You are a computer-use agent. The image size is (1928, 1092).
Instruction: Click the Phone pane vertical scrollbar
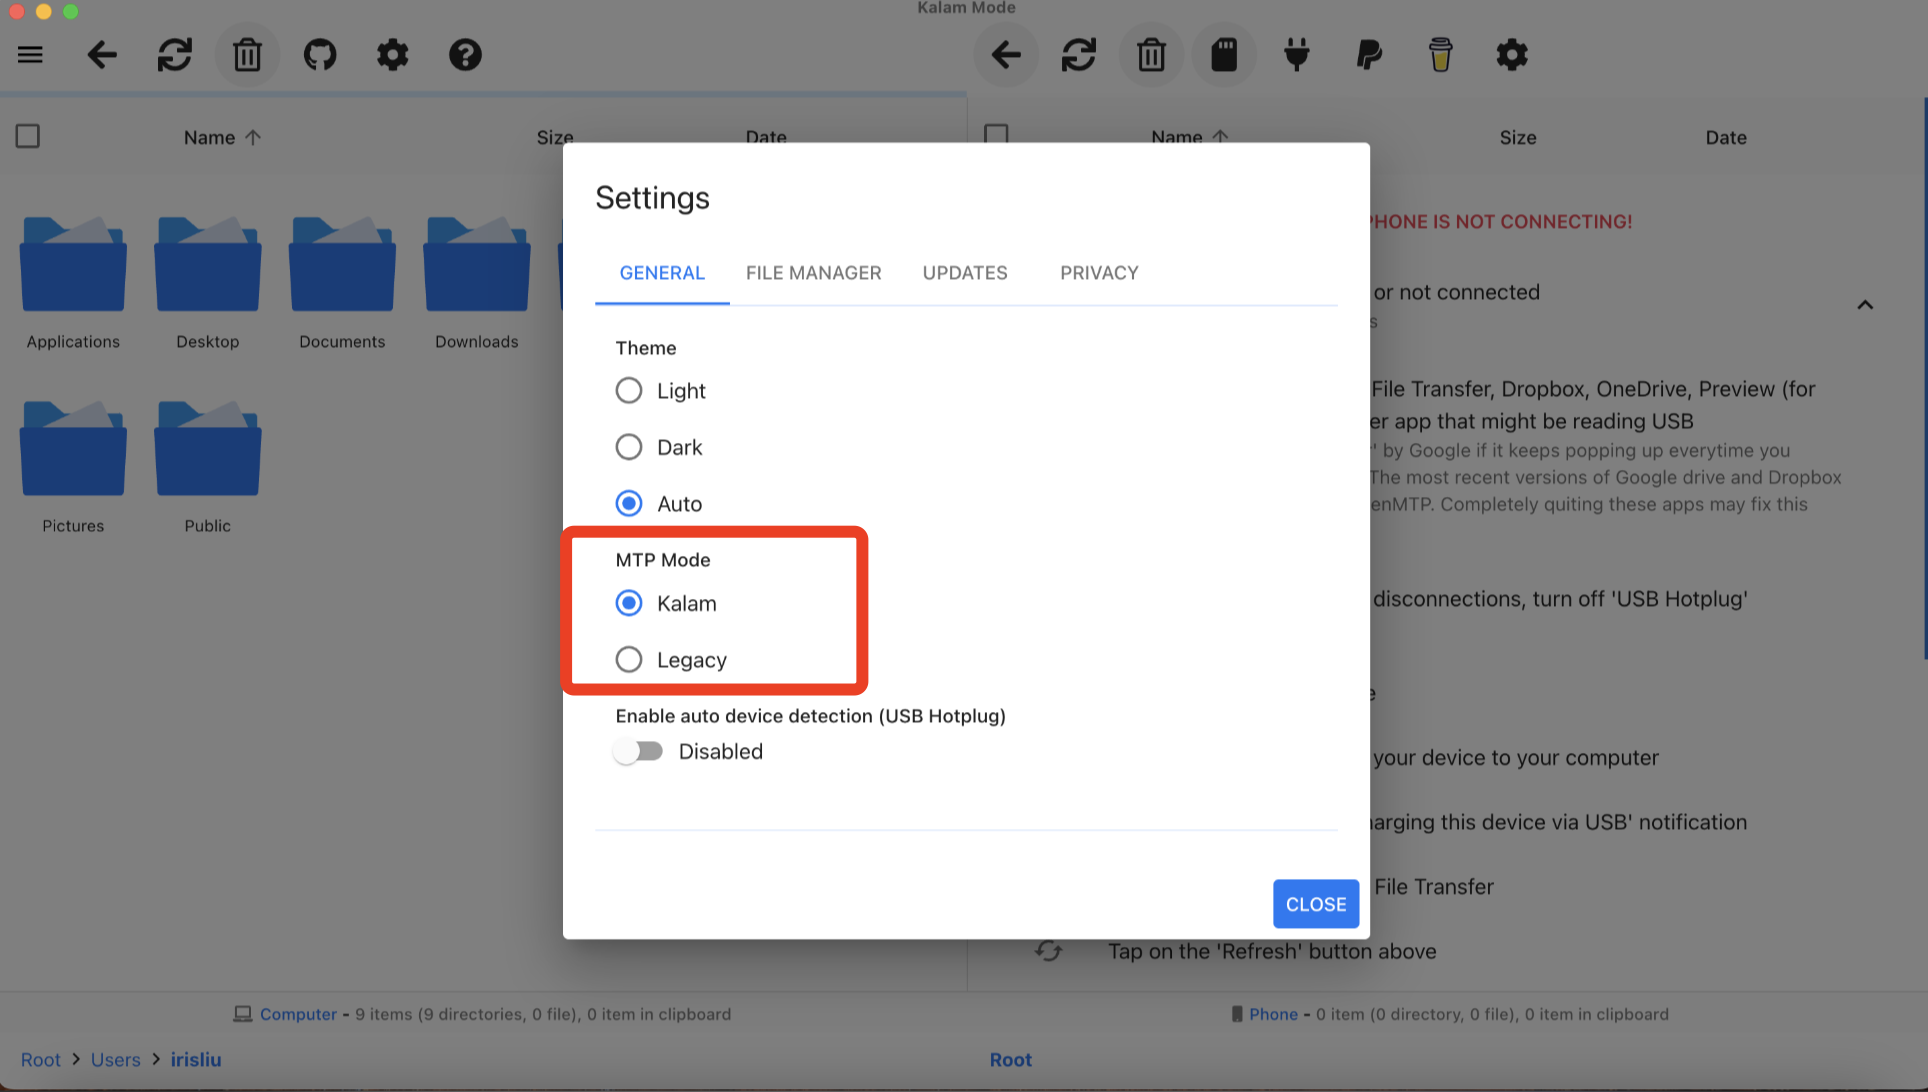(x=1924, y=380)
